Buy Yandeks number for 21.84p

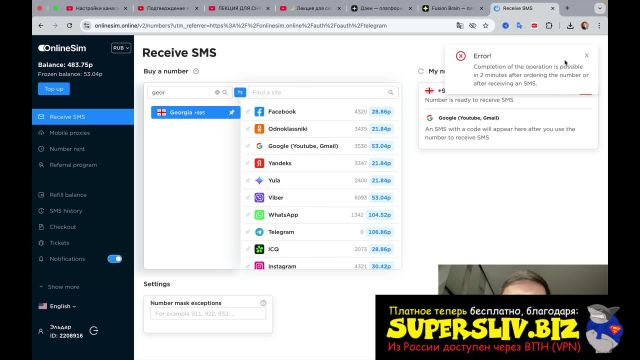(x=381, y=163)
